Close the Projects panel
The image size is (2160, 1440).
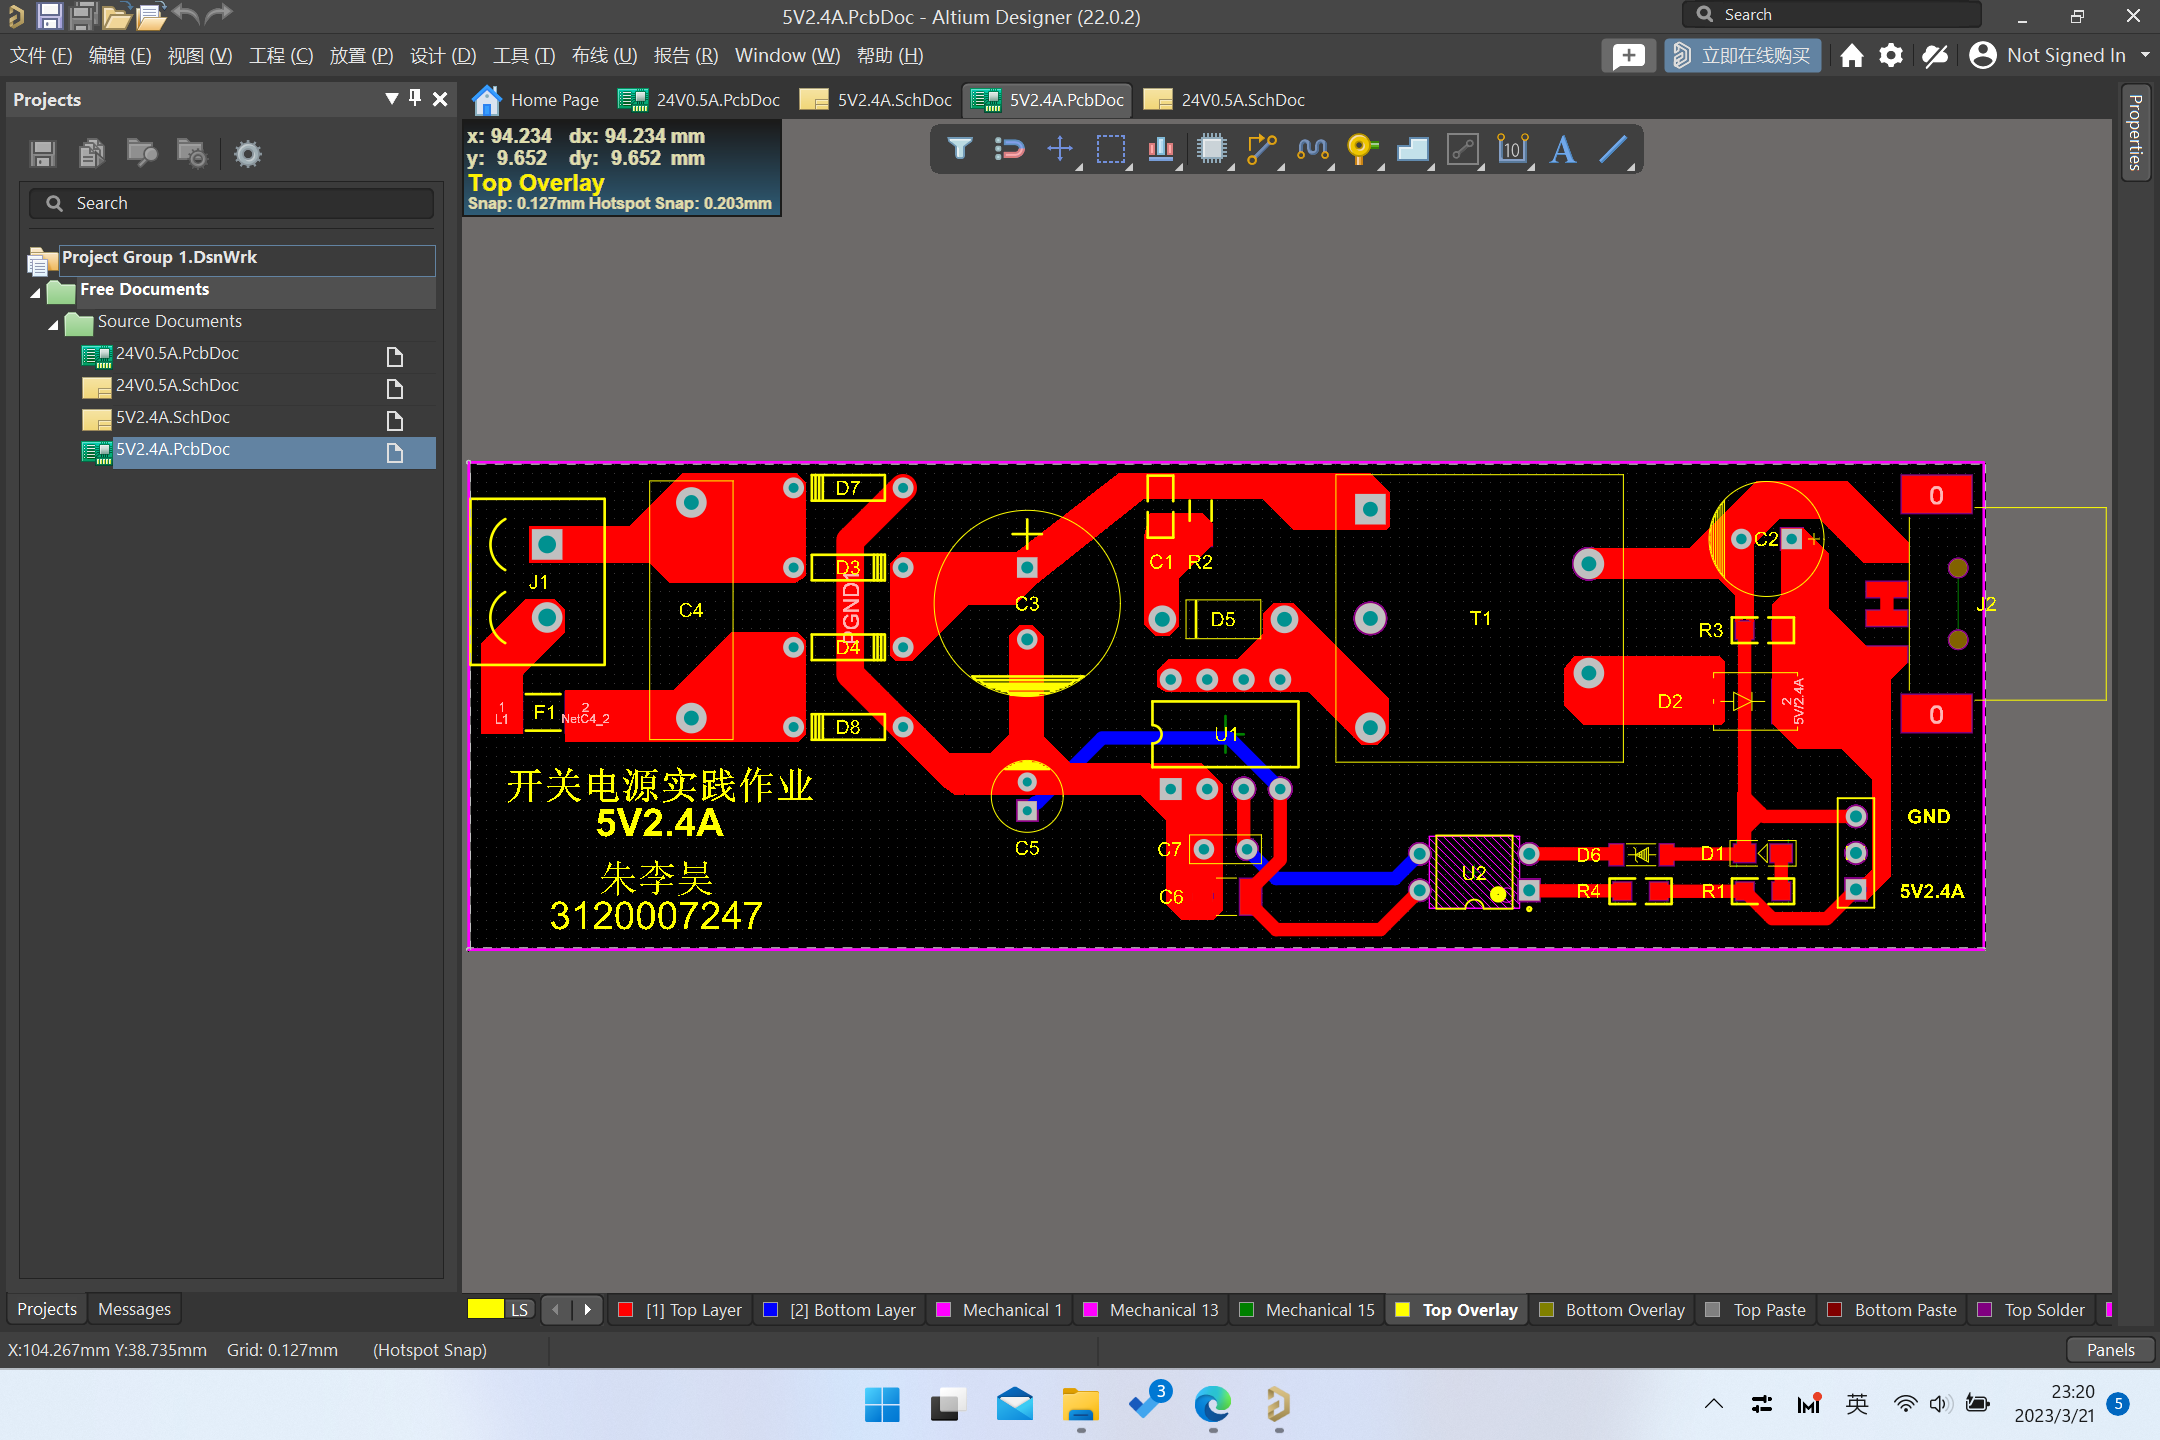[x=440, y=98]
